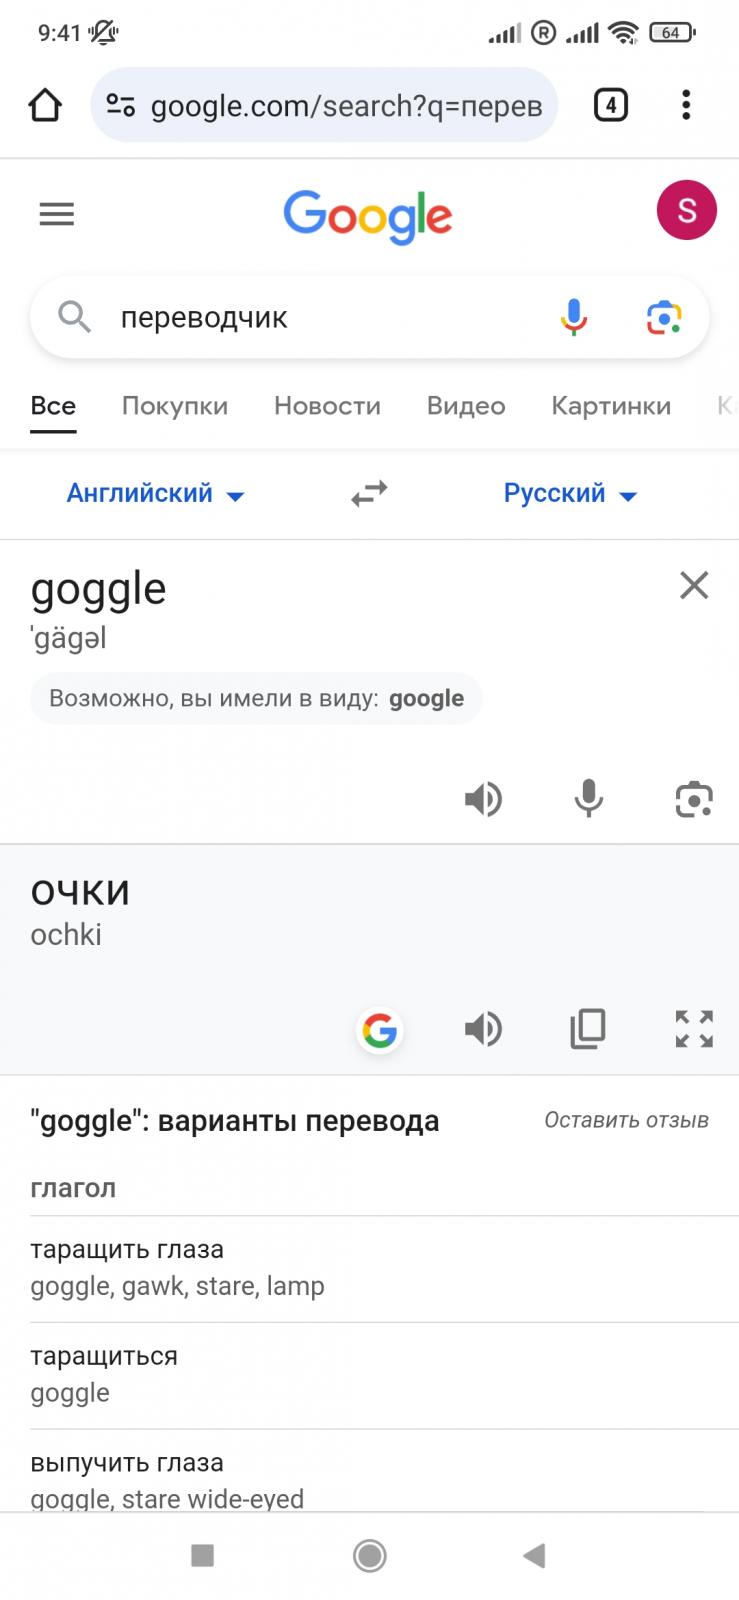Click Оставить отзыв feedback link
739x1600 pixels.
(626, 1120)
